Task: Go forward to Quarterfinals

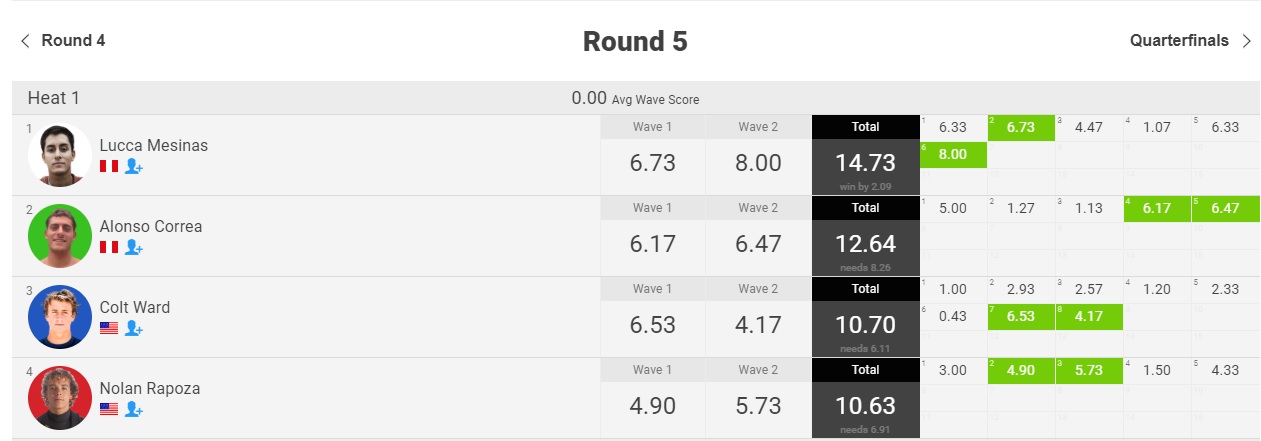Action: coord(1191,41)
